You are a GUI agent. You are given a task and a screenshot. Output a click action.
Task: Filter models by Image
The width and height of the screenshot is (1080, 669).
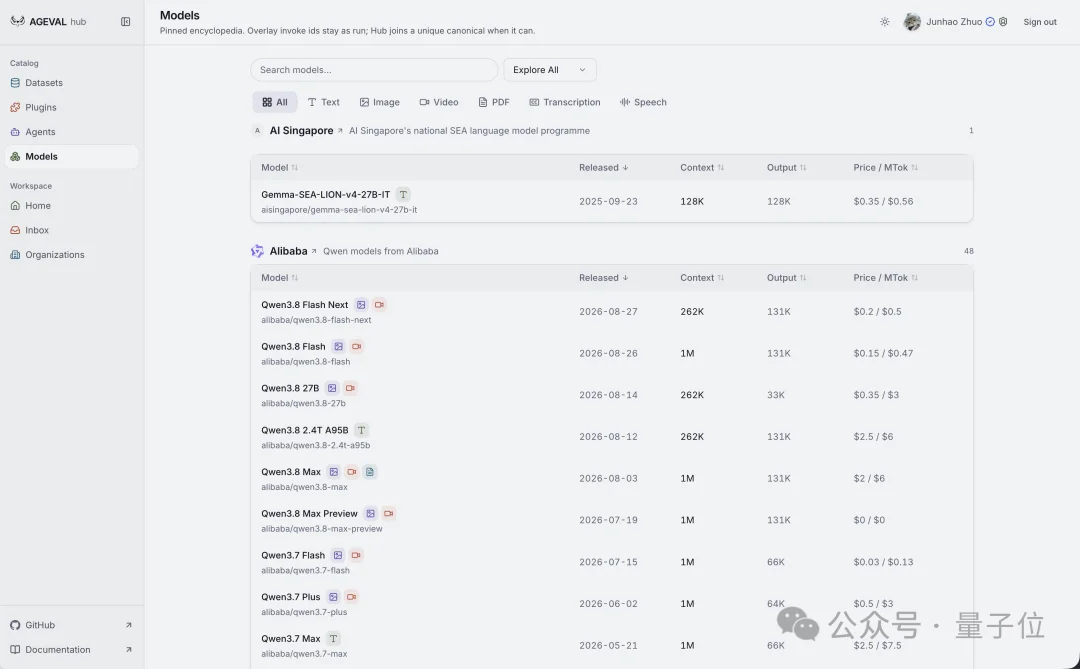point(380,102)
